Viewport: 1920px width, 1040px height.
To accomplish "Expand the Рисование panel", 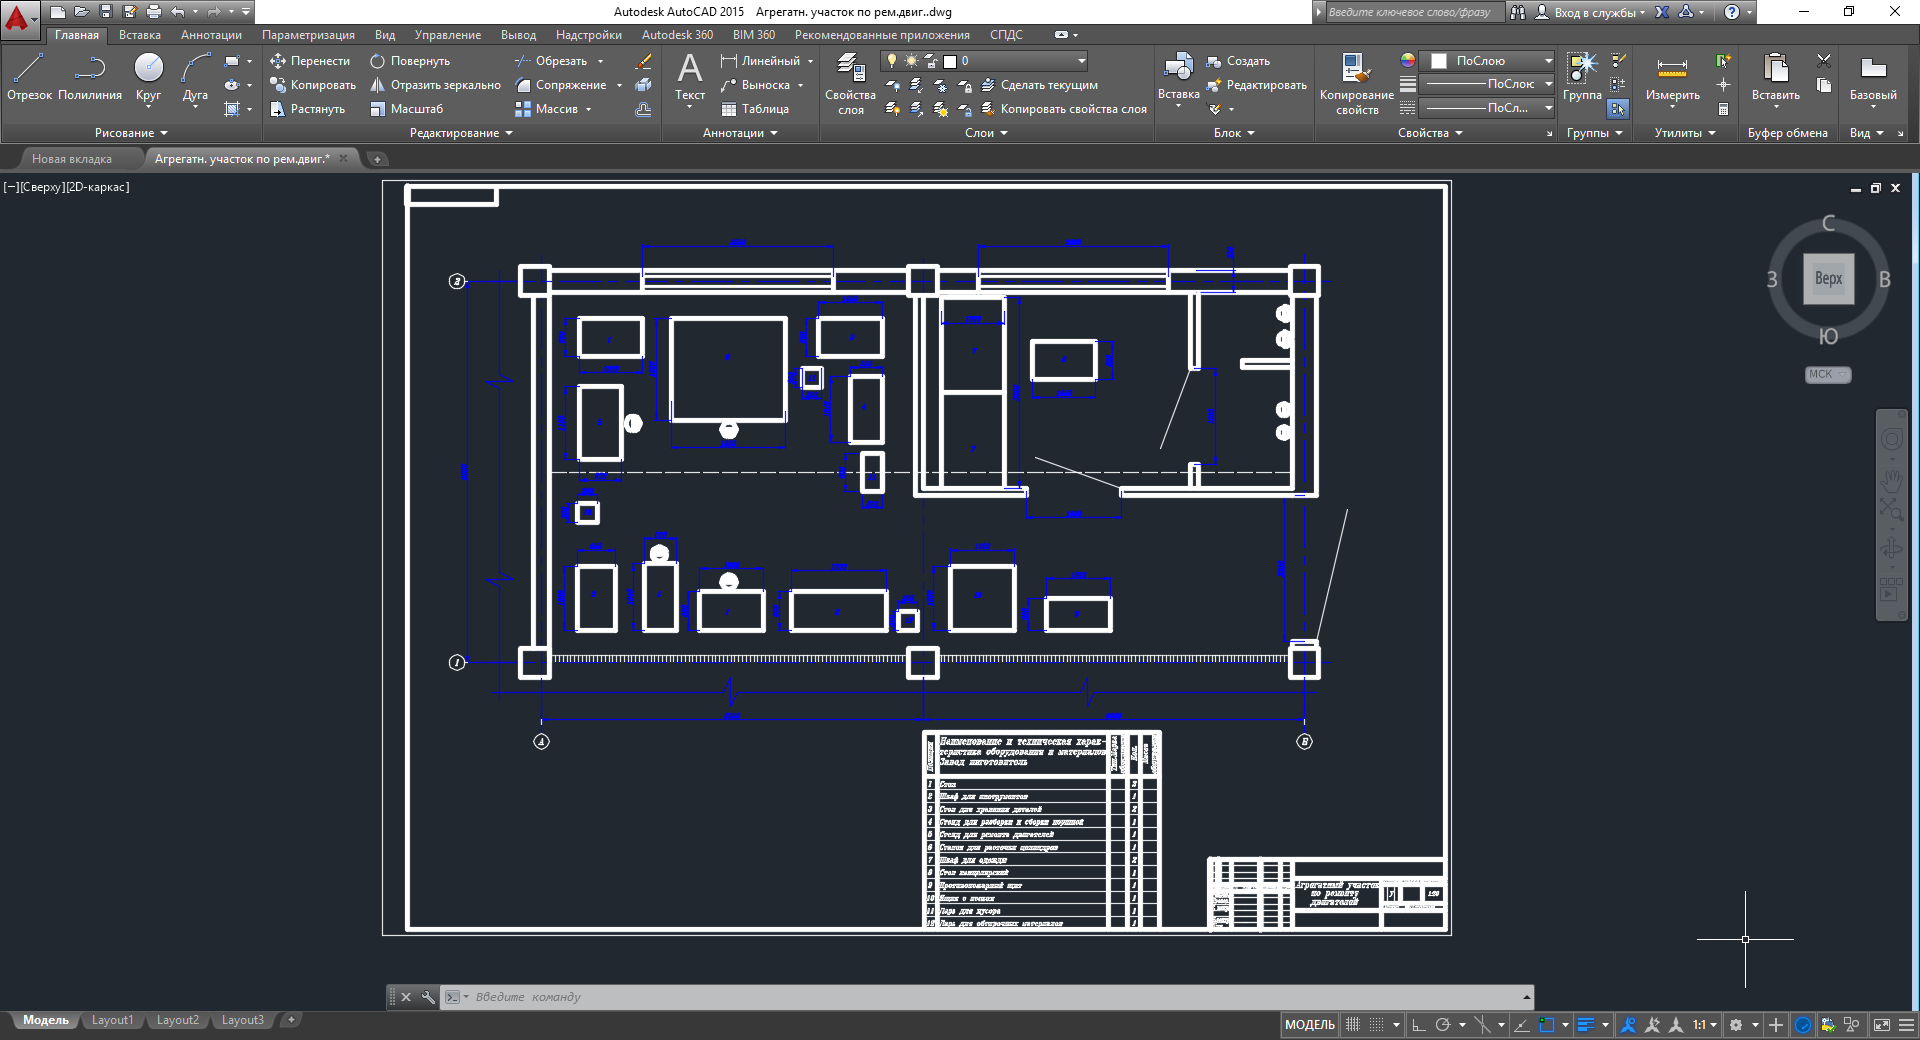I will [x=131, y=133].
